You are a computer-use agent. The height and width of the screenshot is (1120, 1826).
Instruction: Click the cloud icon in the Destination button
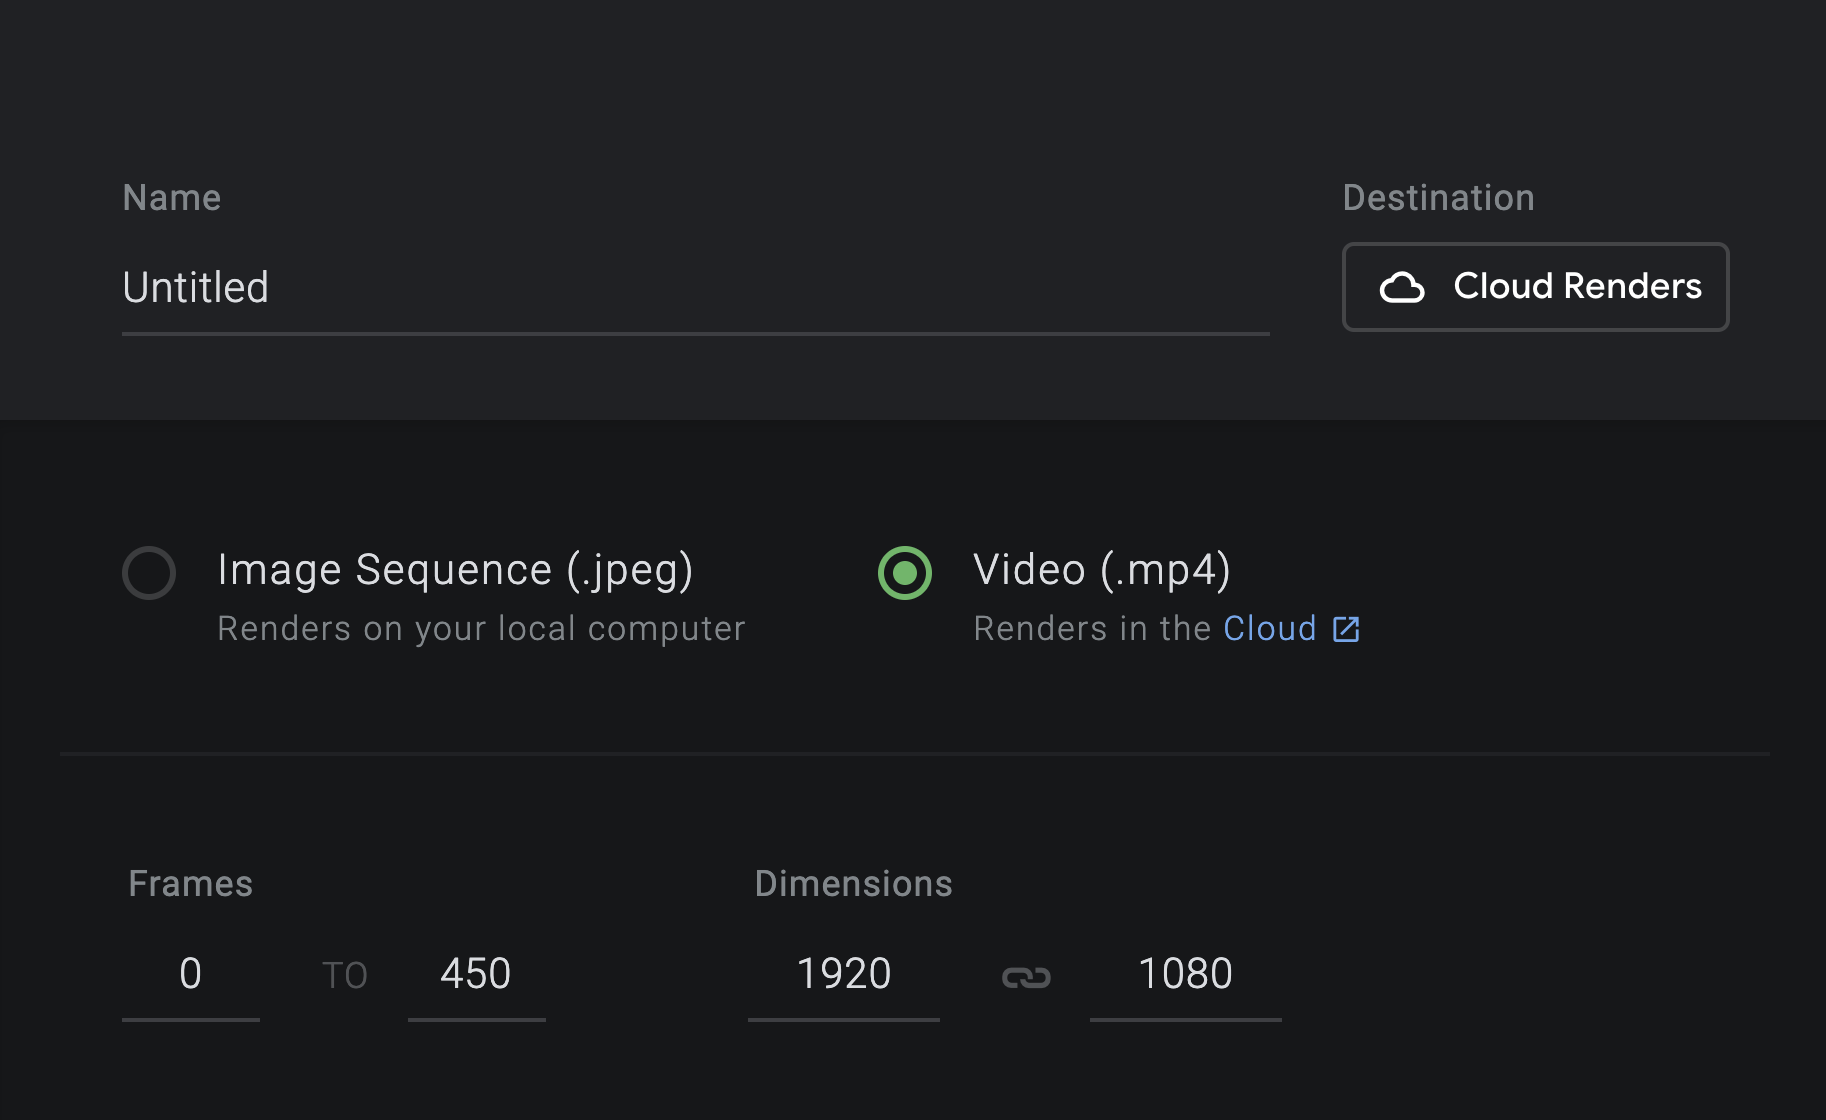click(1402, 288)
